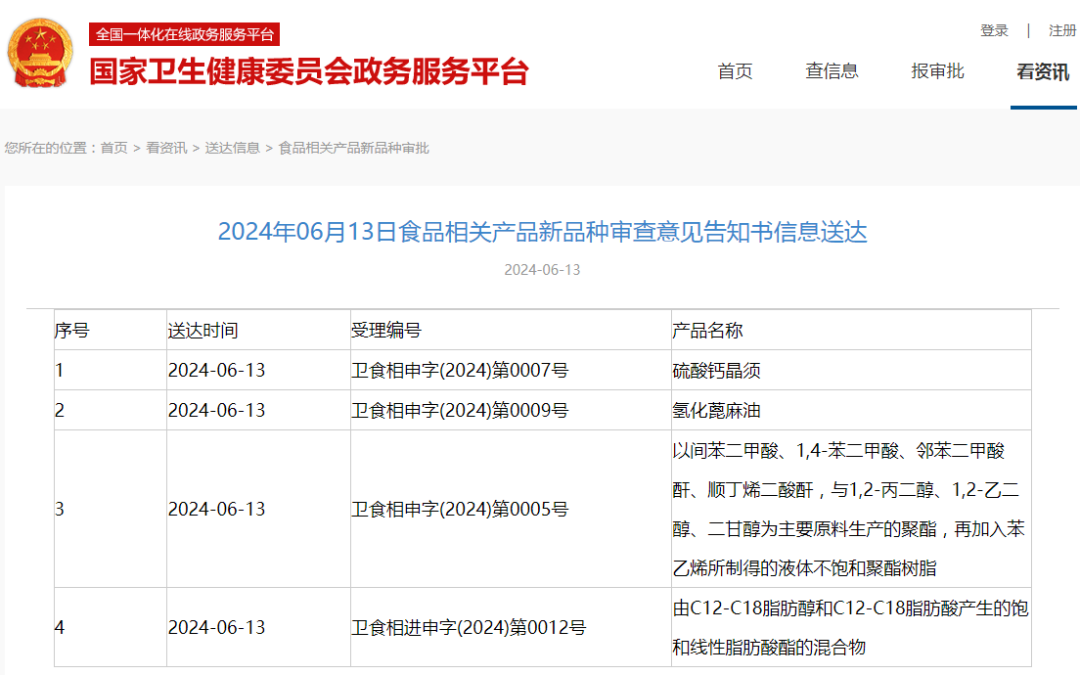This screenshot has width=1080, height=675.
Task: Open the 查信息 navigation tab
Action: [831, 71]
